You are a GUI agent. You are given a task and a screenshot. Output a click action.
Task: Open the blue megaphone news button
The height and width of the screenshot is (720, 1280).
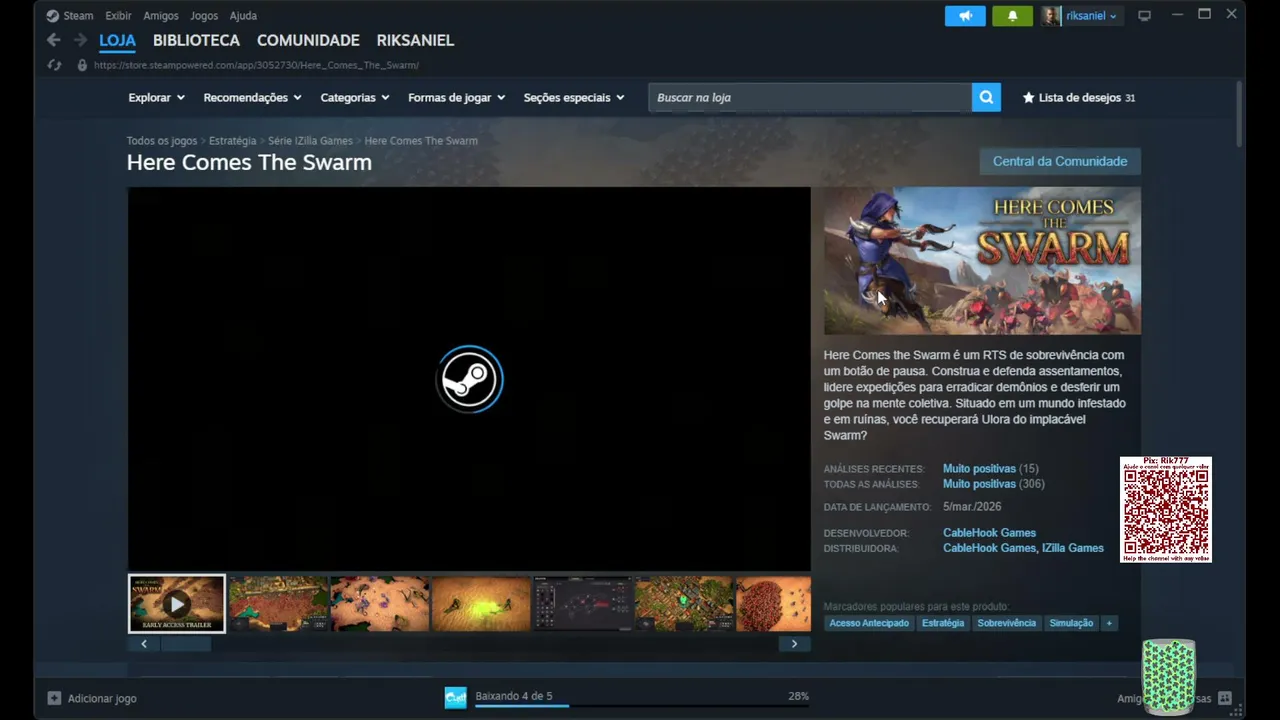click(x=965, y=16)
